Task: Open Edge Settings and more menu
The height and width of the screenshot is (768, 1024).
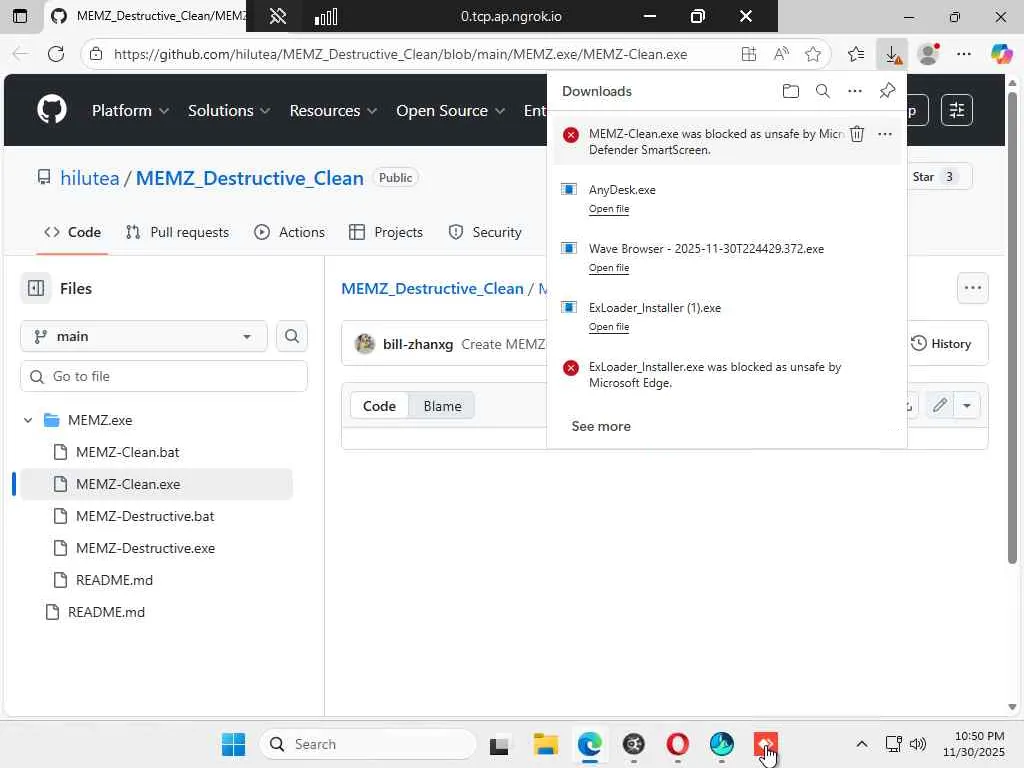Action: click(x=964, y=54)
